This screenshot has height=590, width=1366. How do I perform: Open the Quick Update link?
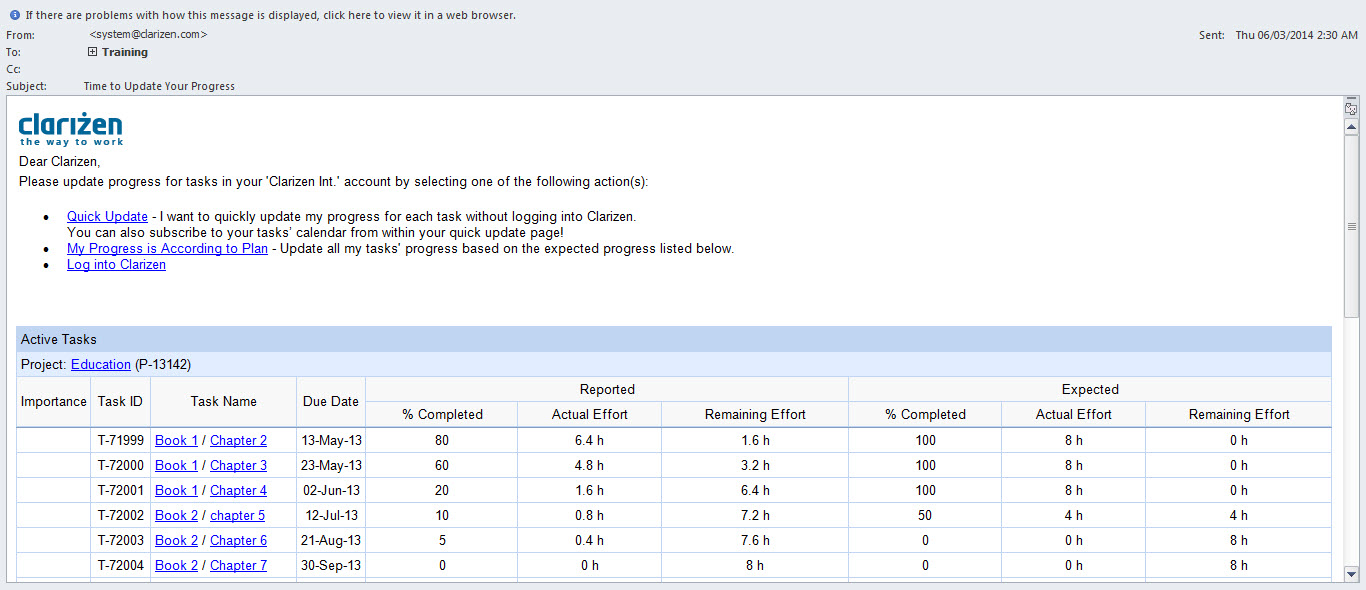107,216
